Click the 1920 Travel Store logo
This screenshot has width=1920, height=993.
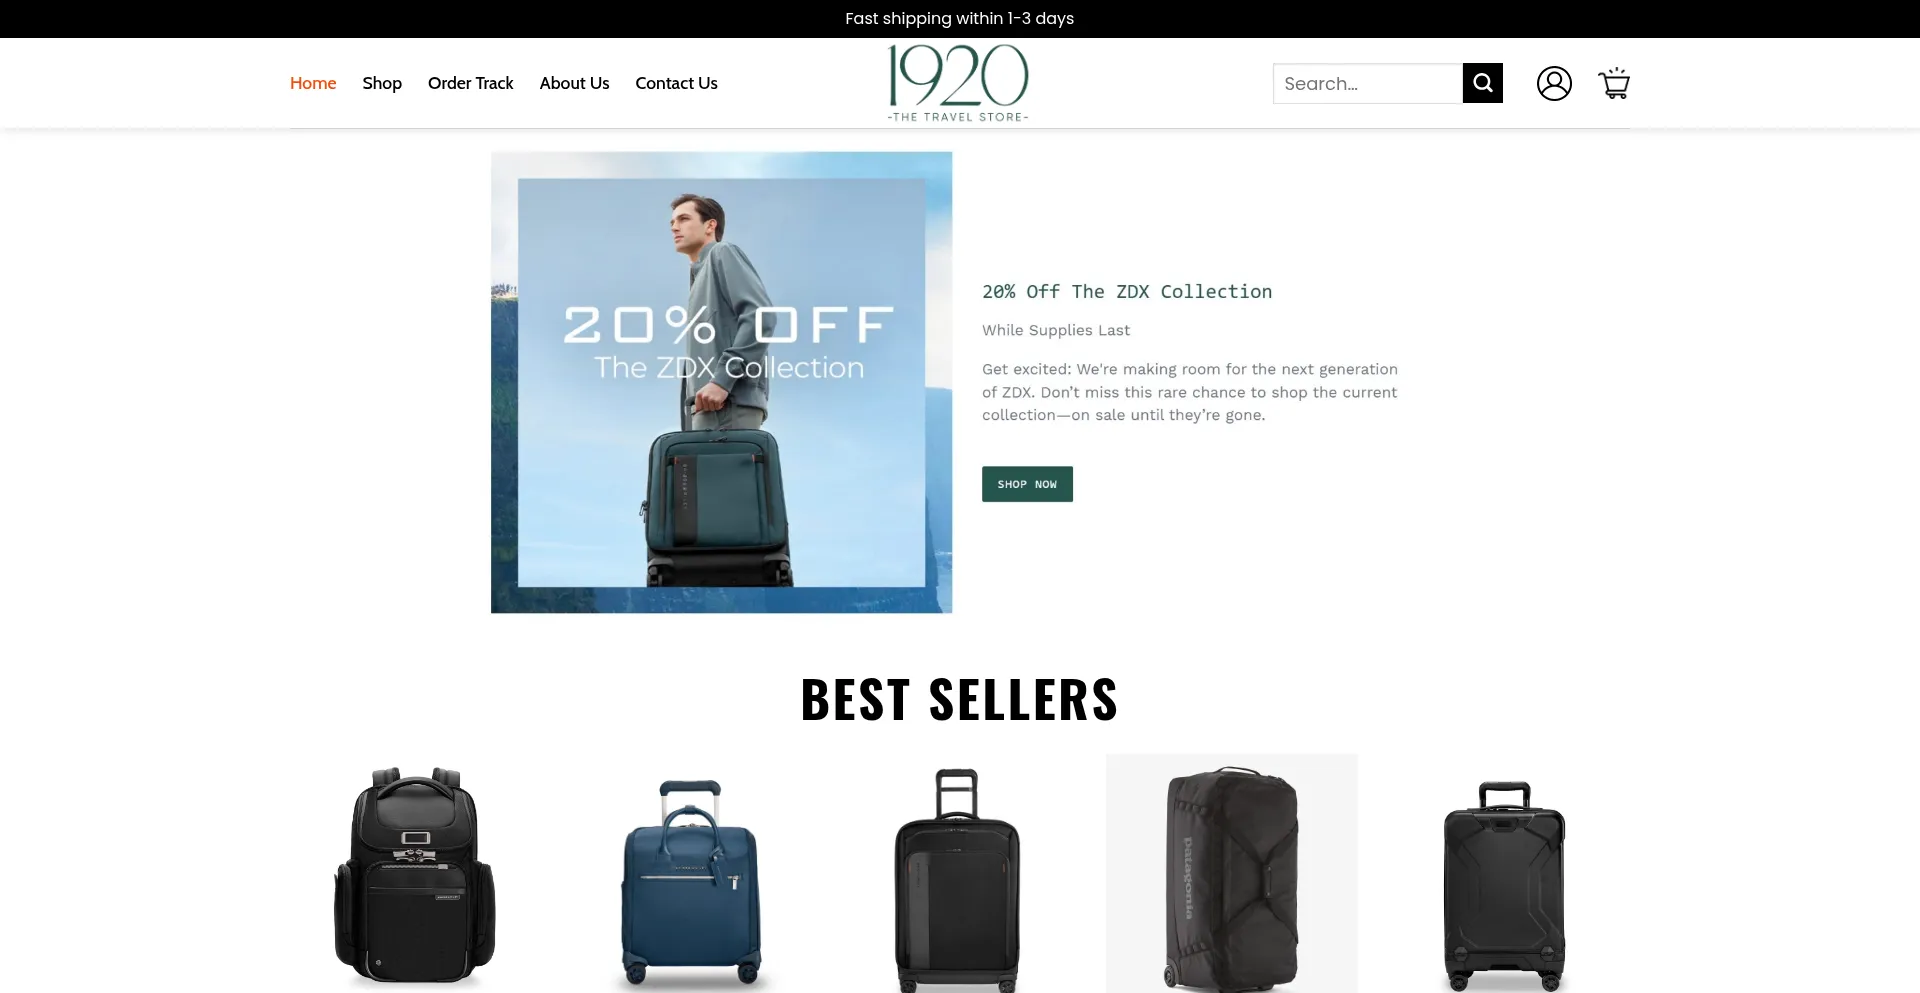[x=958, y=83]
